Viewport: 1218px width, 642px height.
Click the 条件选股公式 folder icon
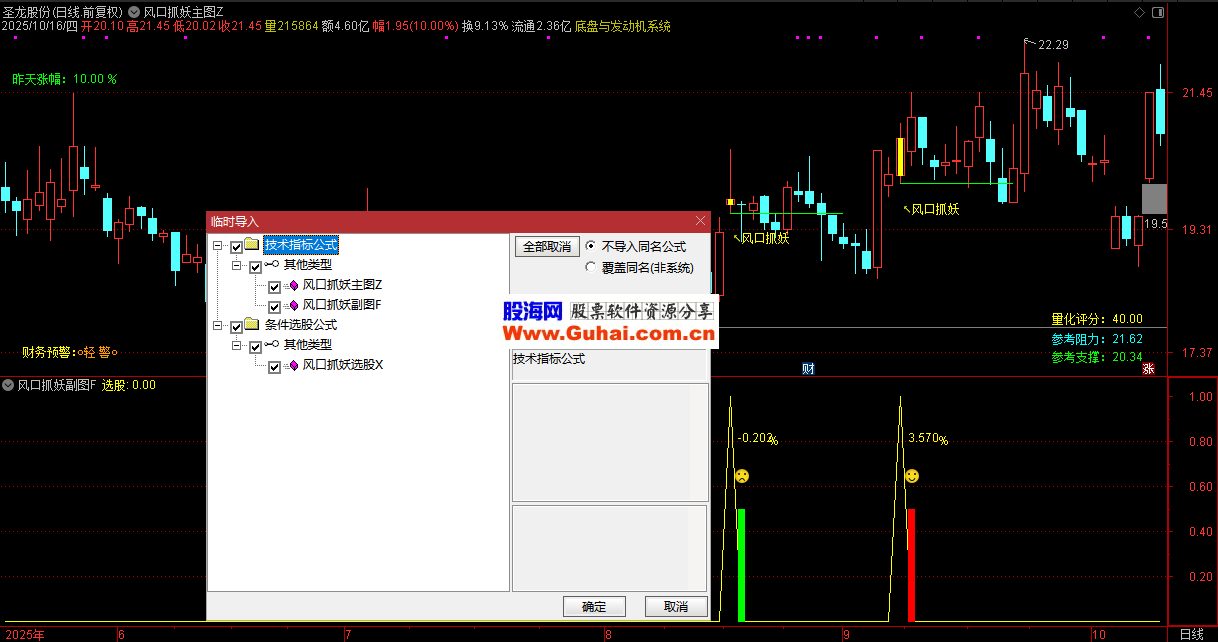[x=252, y=325]
